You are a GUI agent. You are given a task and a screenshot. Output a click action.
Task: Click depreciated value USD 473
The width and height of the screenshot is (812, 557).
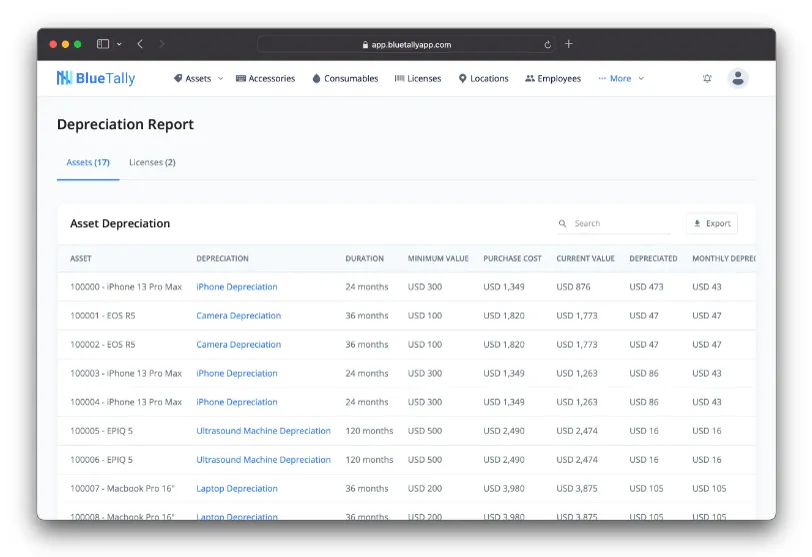646,287
